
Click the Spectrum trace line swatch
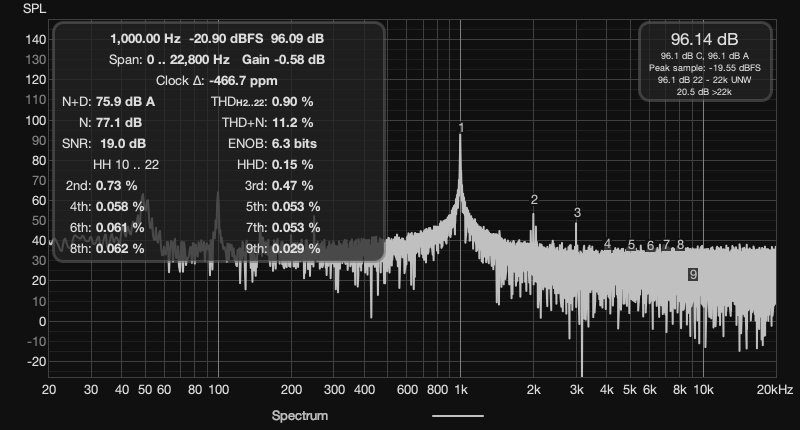click(x=457, y=415)
